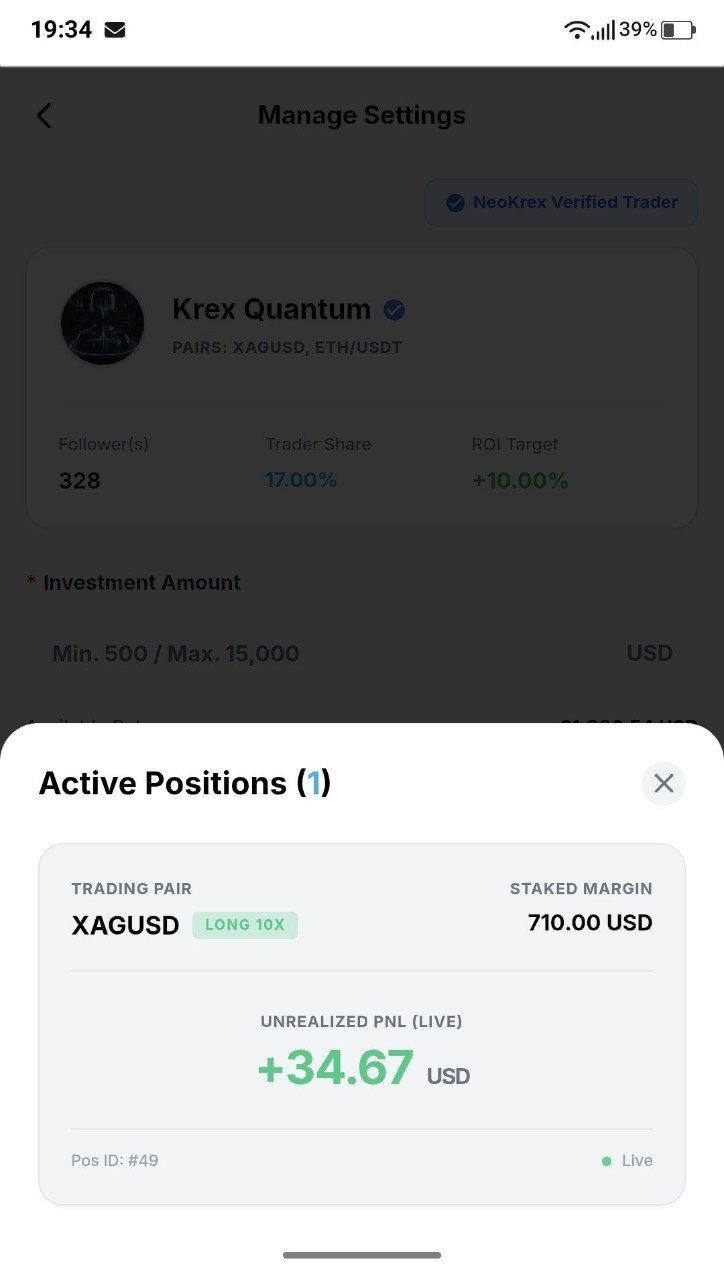Tap the Wi-Fi icon in status bar
Screen dimensions: 724x1280
click(x=576, y=30)
